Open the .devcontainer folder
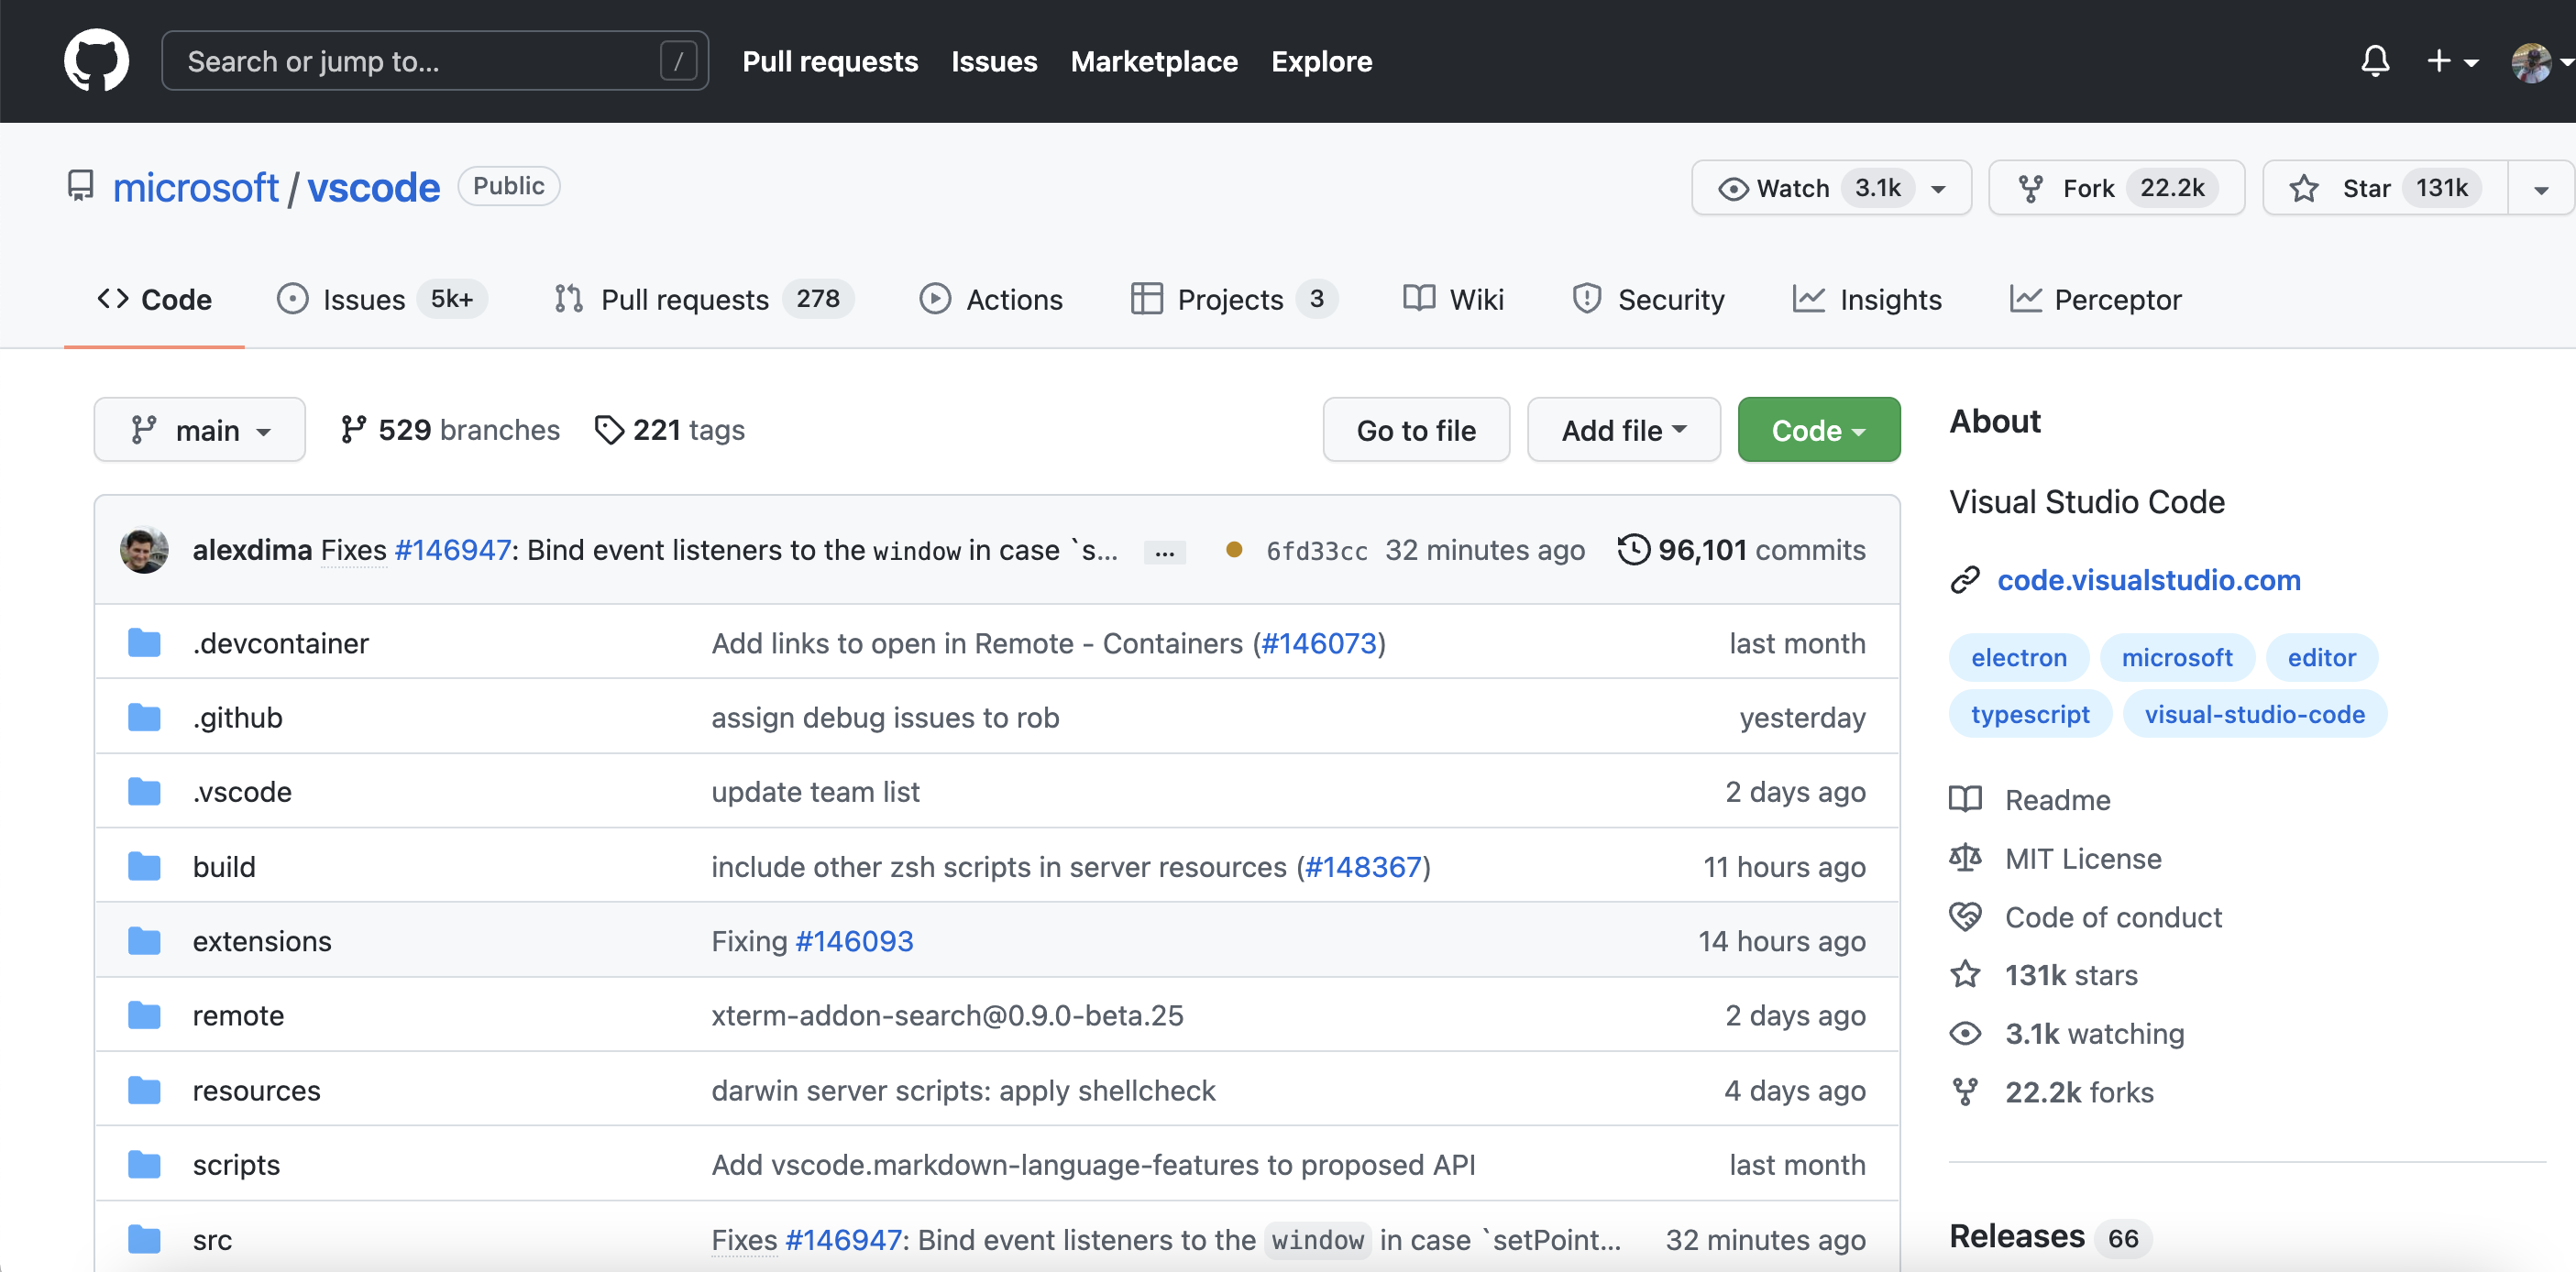 (x=280, y=643)
